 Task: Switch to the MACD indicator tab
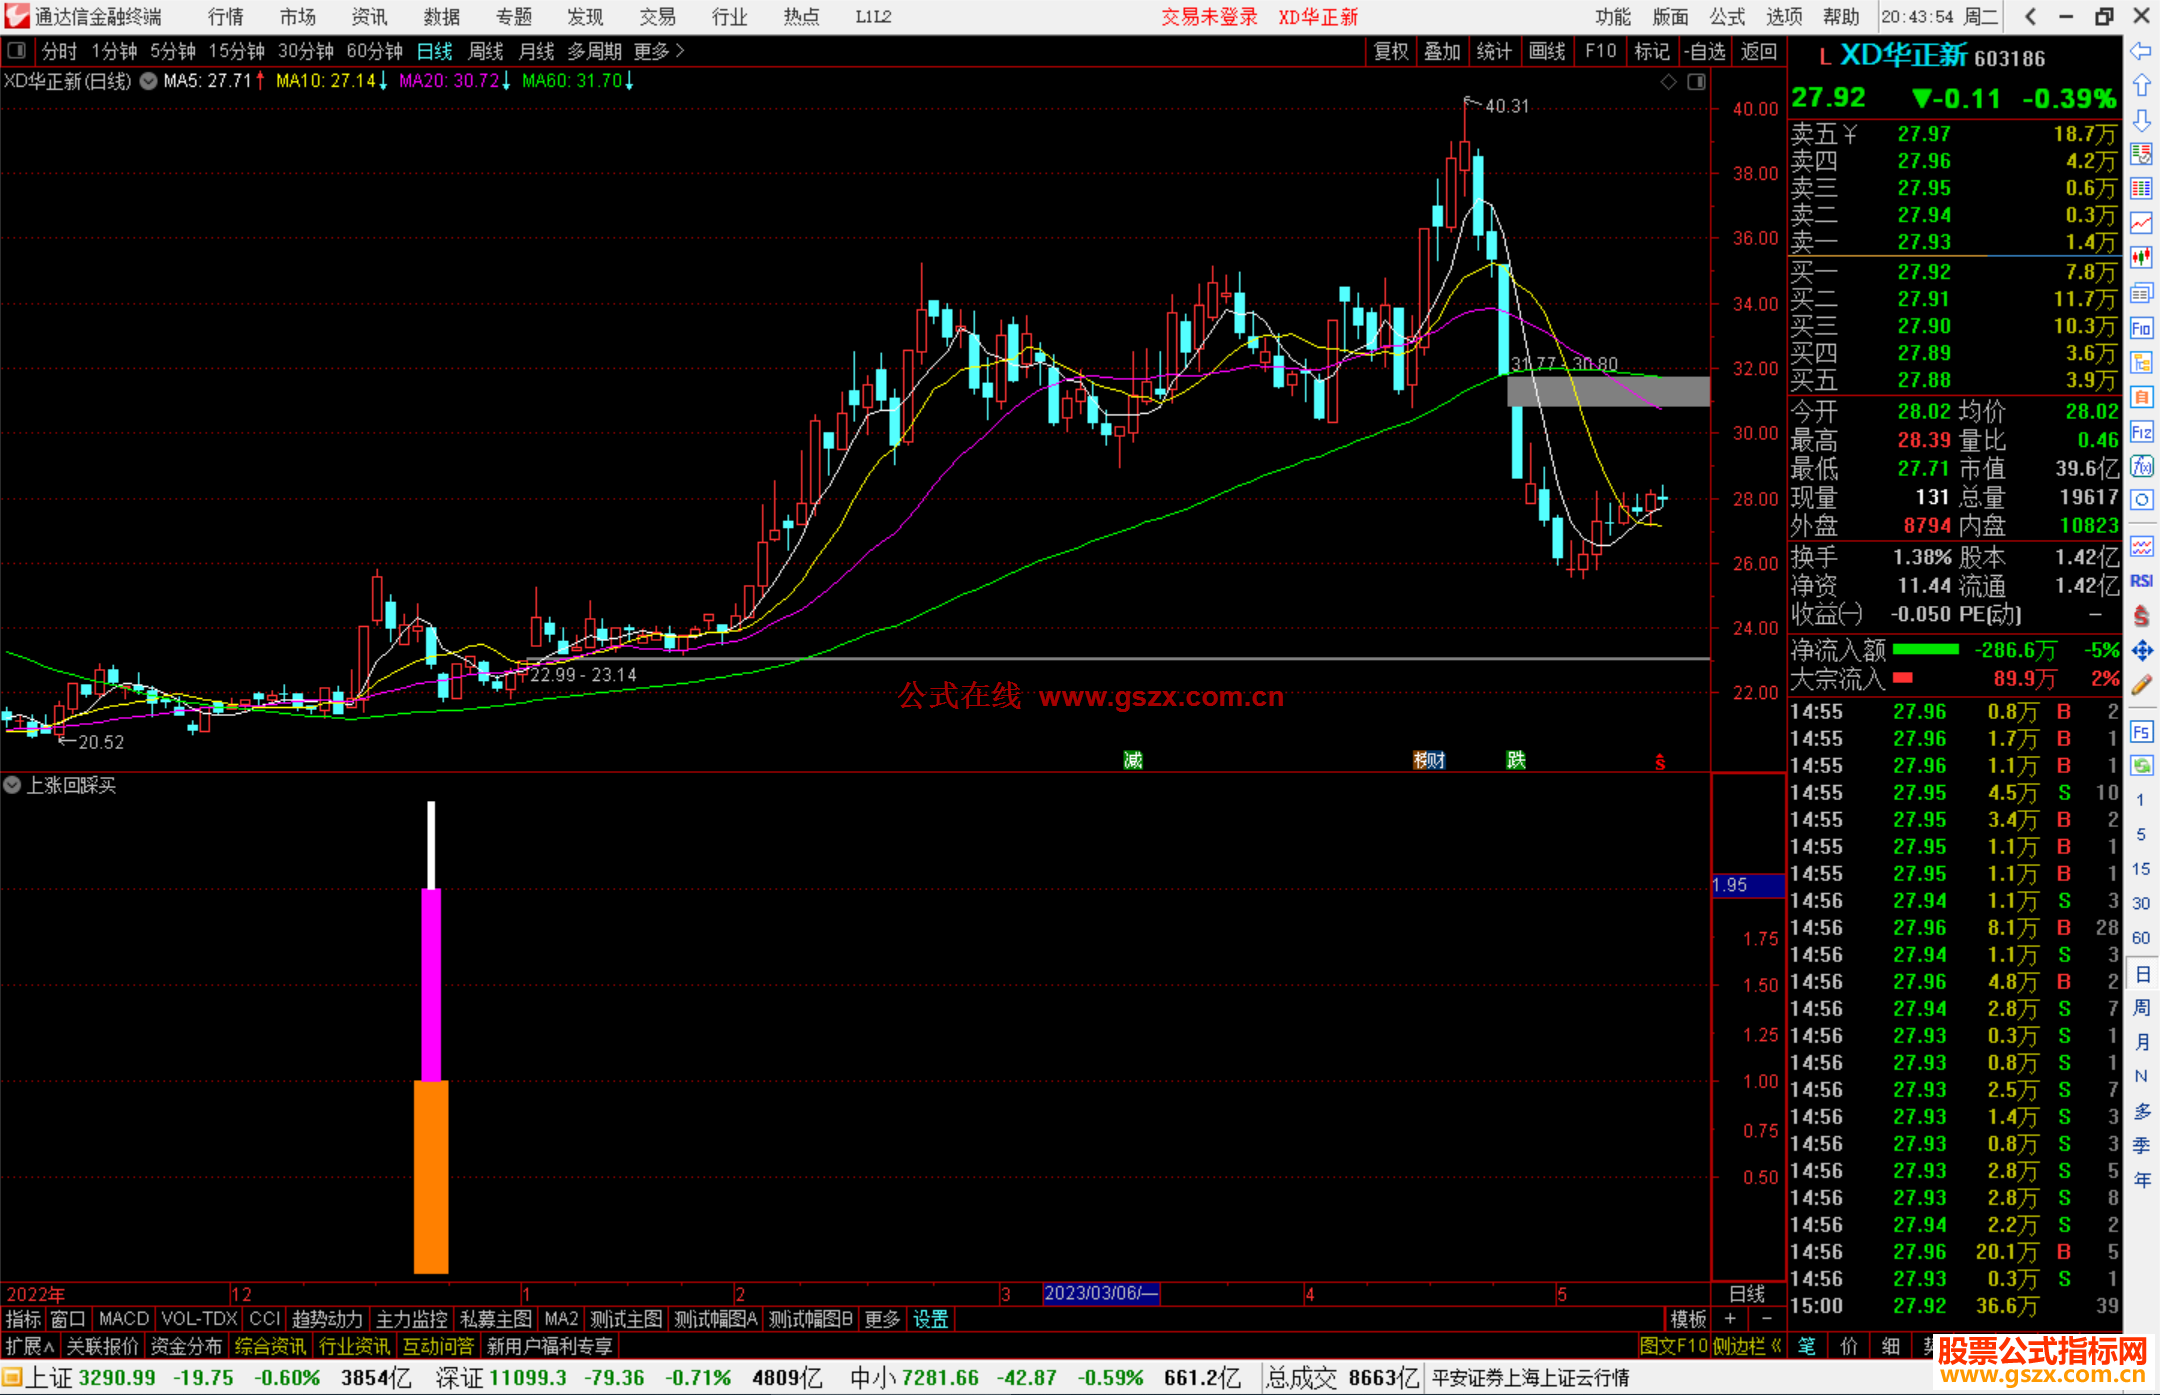click(123, 1319)
